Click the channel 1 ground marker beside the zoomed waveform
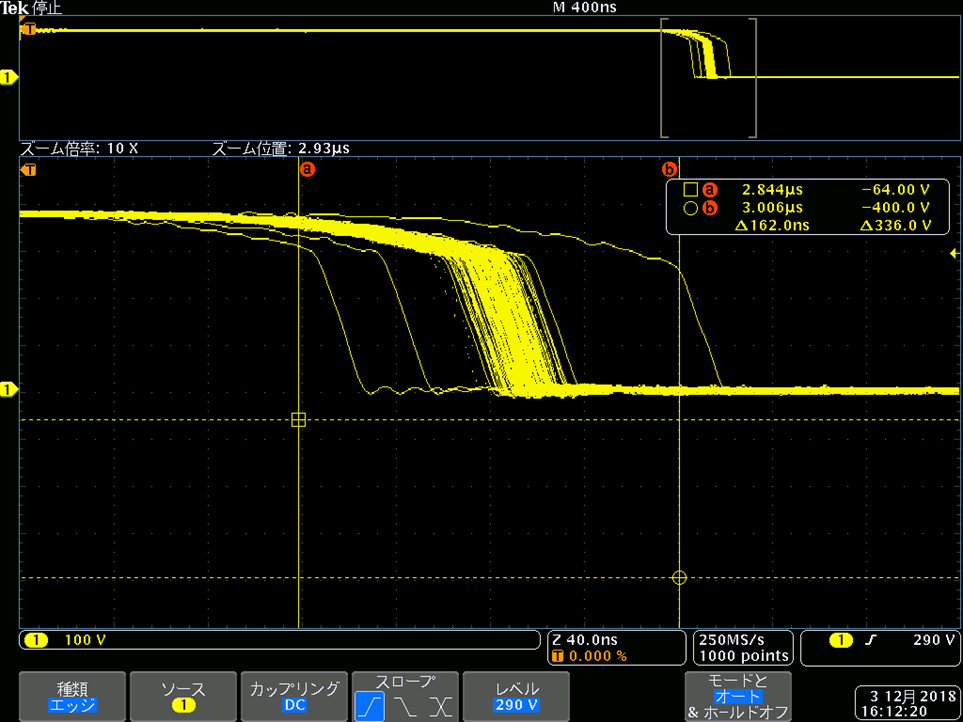 coord(9,390)
